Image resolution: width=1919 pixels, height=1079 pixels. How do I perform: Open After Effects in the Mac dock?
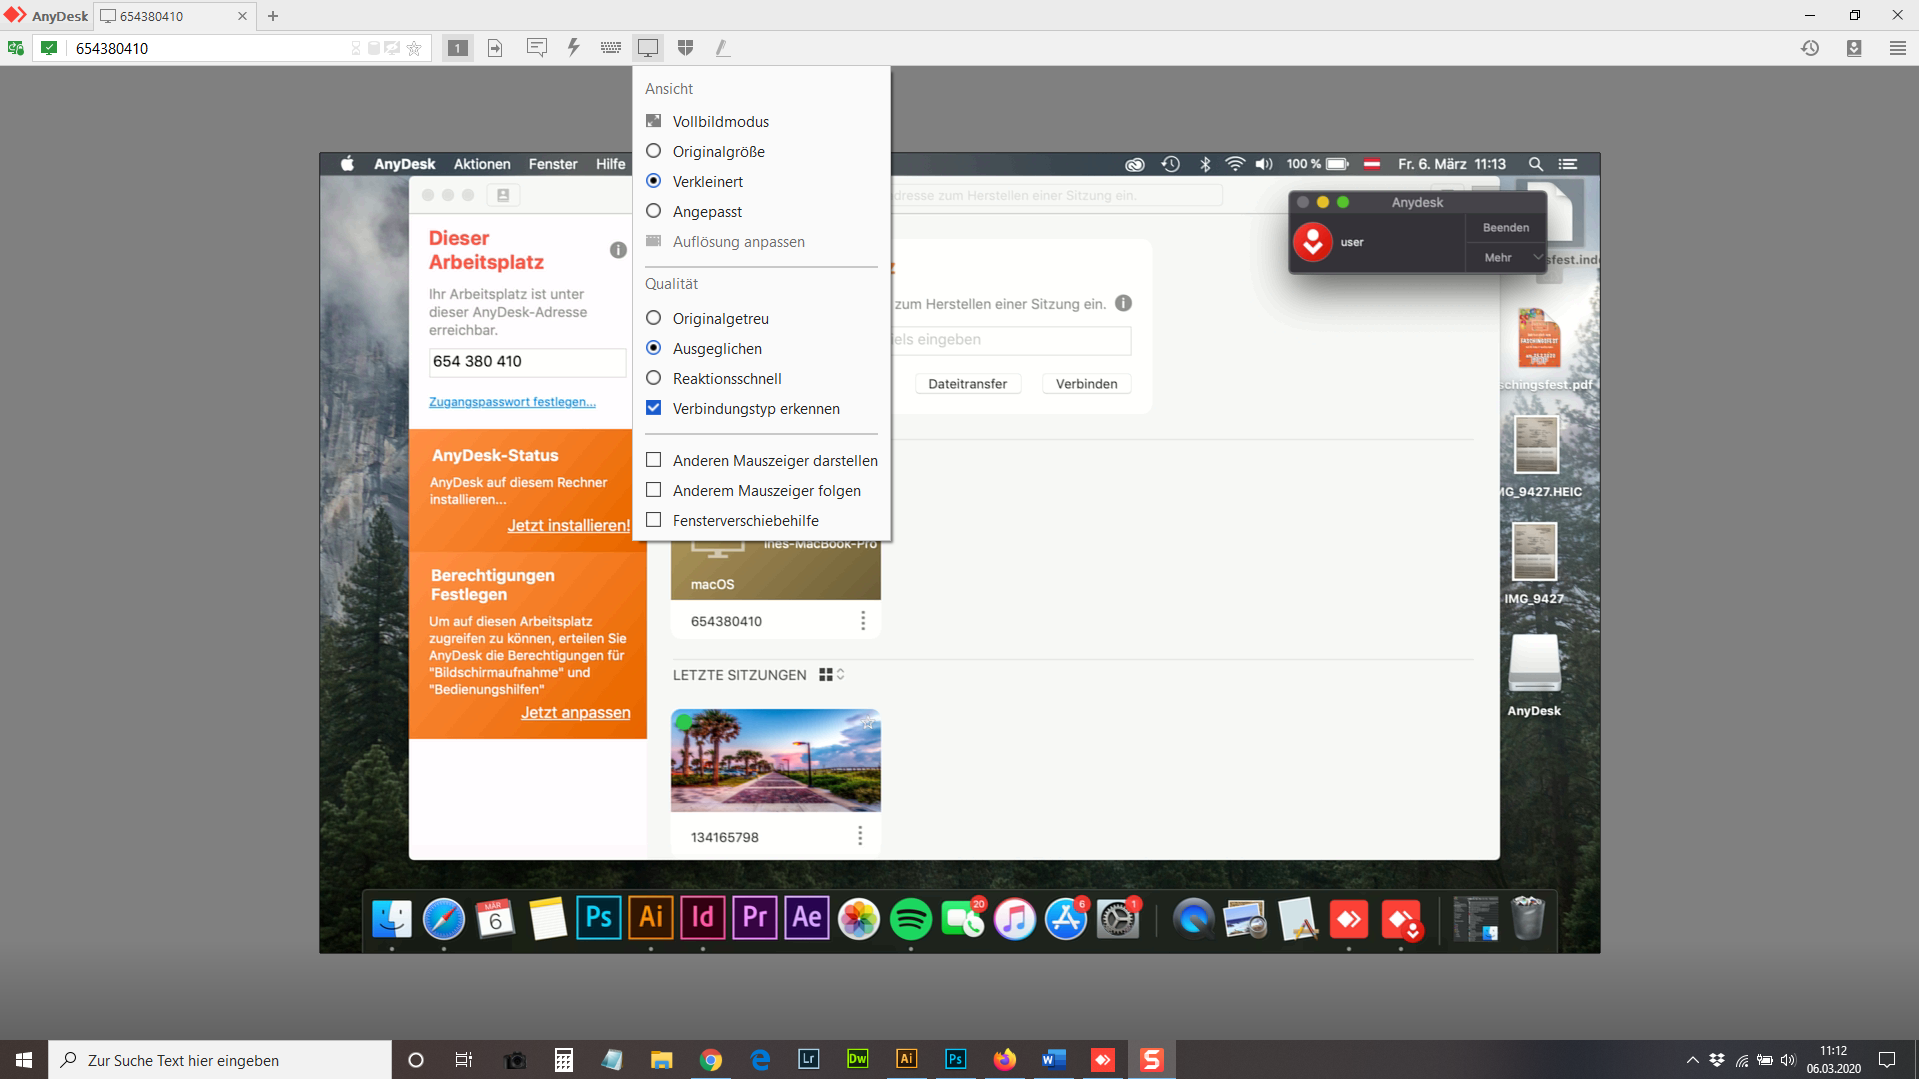click(x=806, y=918)
